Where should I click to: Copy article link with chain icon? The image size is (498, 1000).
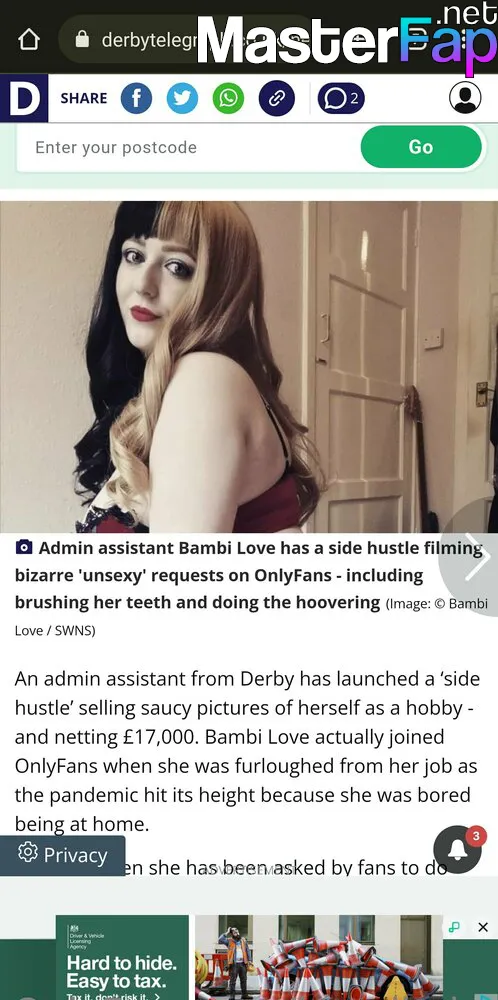click(x=277, y=98)
